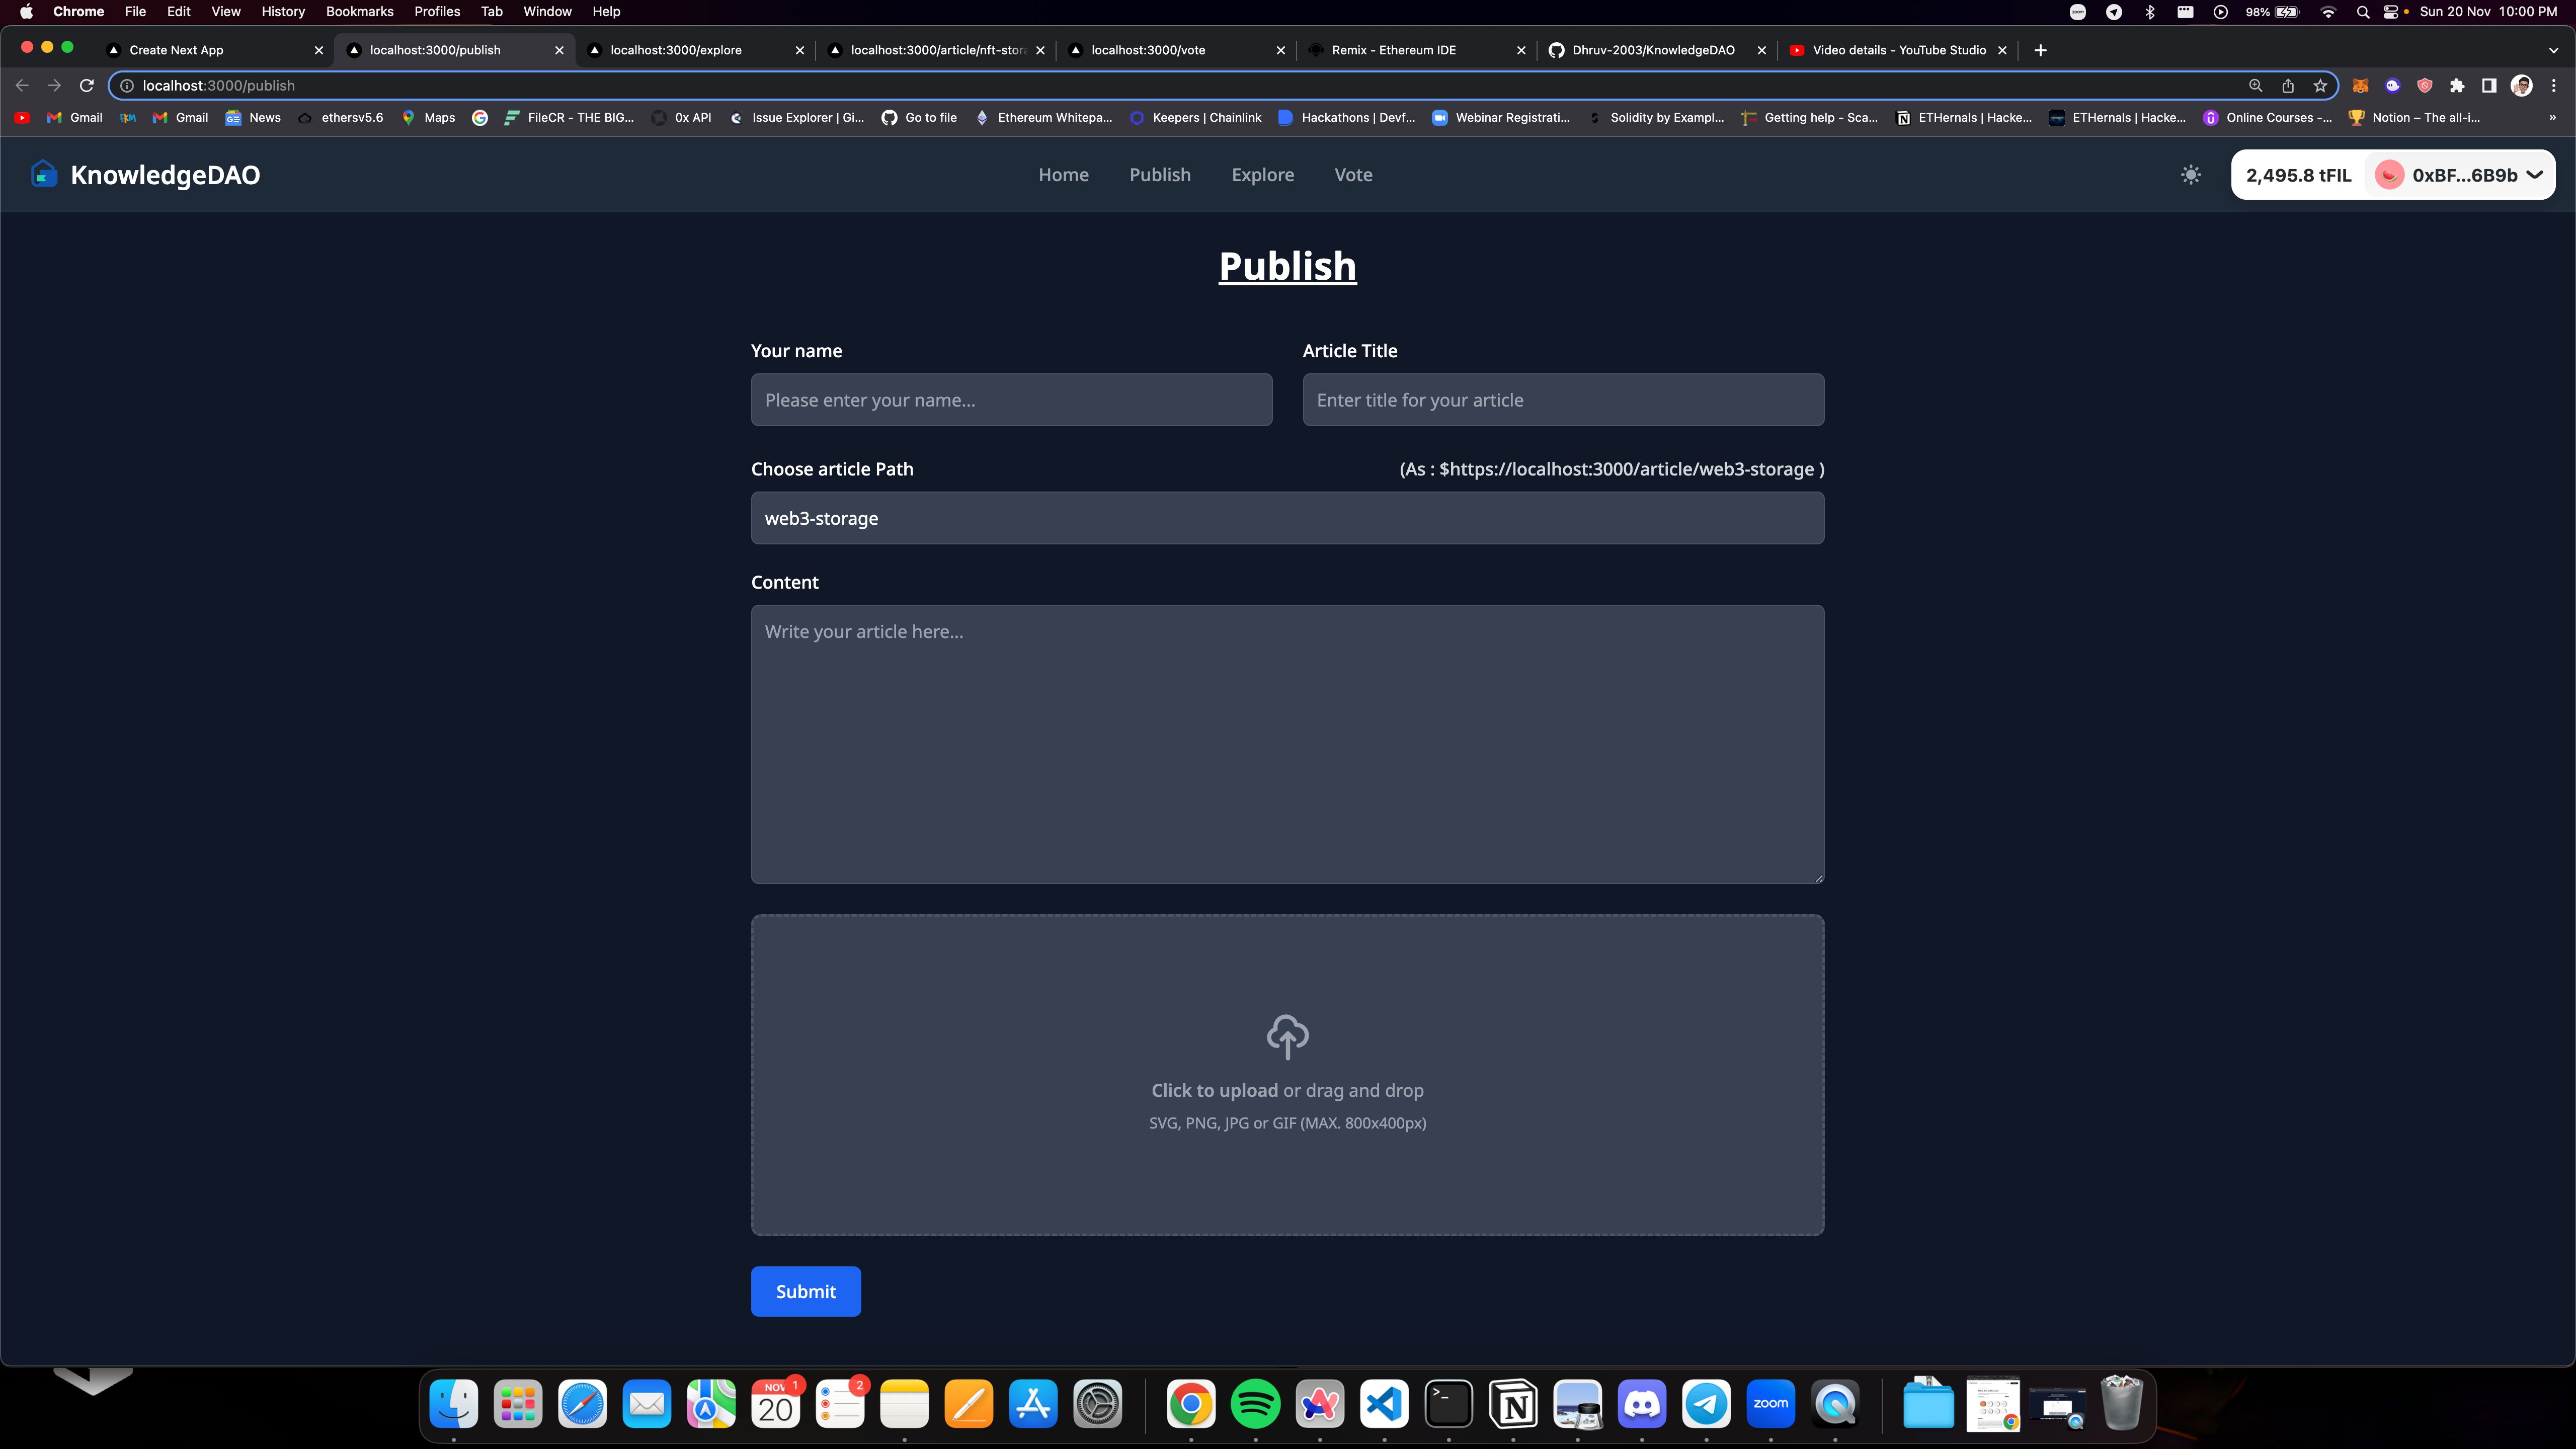Open the Solidity by Example bookmark
Screen dimensions: 2576x1449
click(x=1656, y=117)
